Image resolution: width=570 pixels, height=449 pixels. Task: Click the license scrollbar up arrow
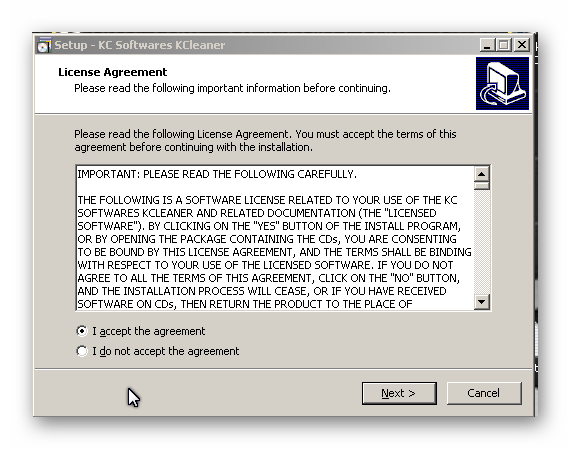click(x=482, y=174)
